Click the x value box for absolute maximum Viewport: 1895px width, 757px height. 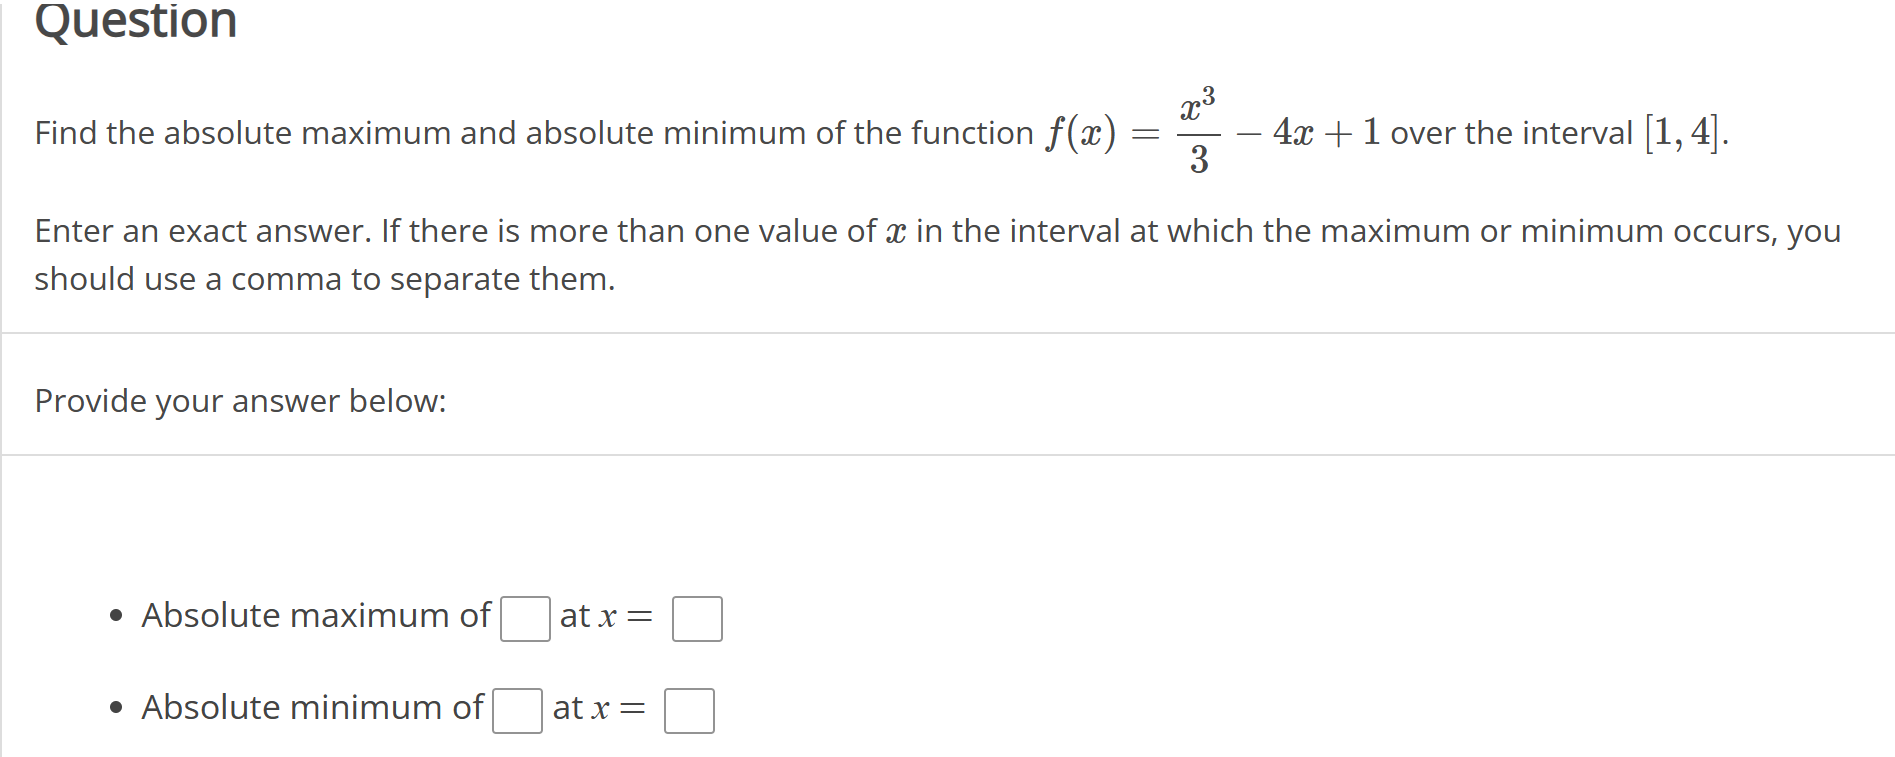tap(697, 618)
